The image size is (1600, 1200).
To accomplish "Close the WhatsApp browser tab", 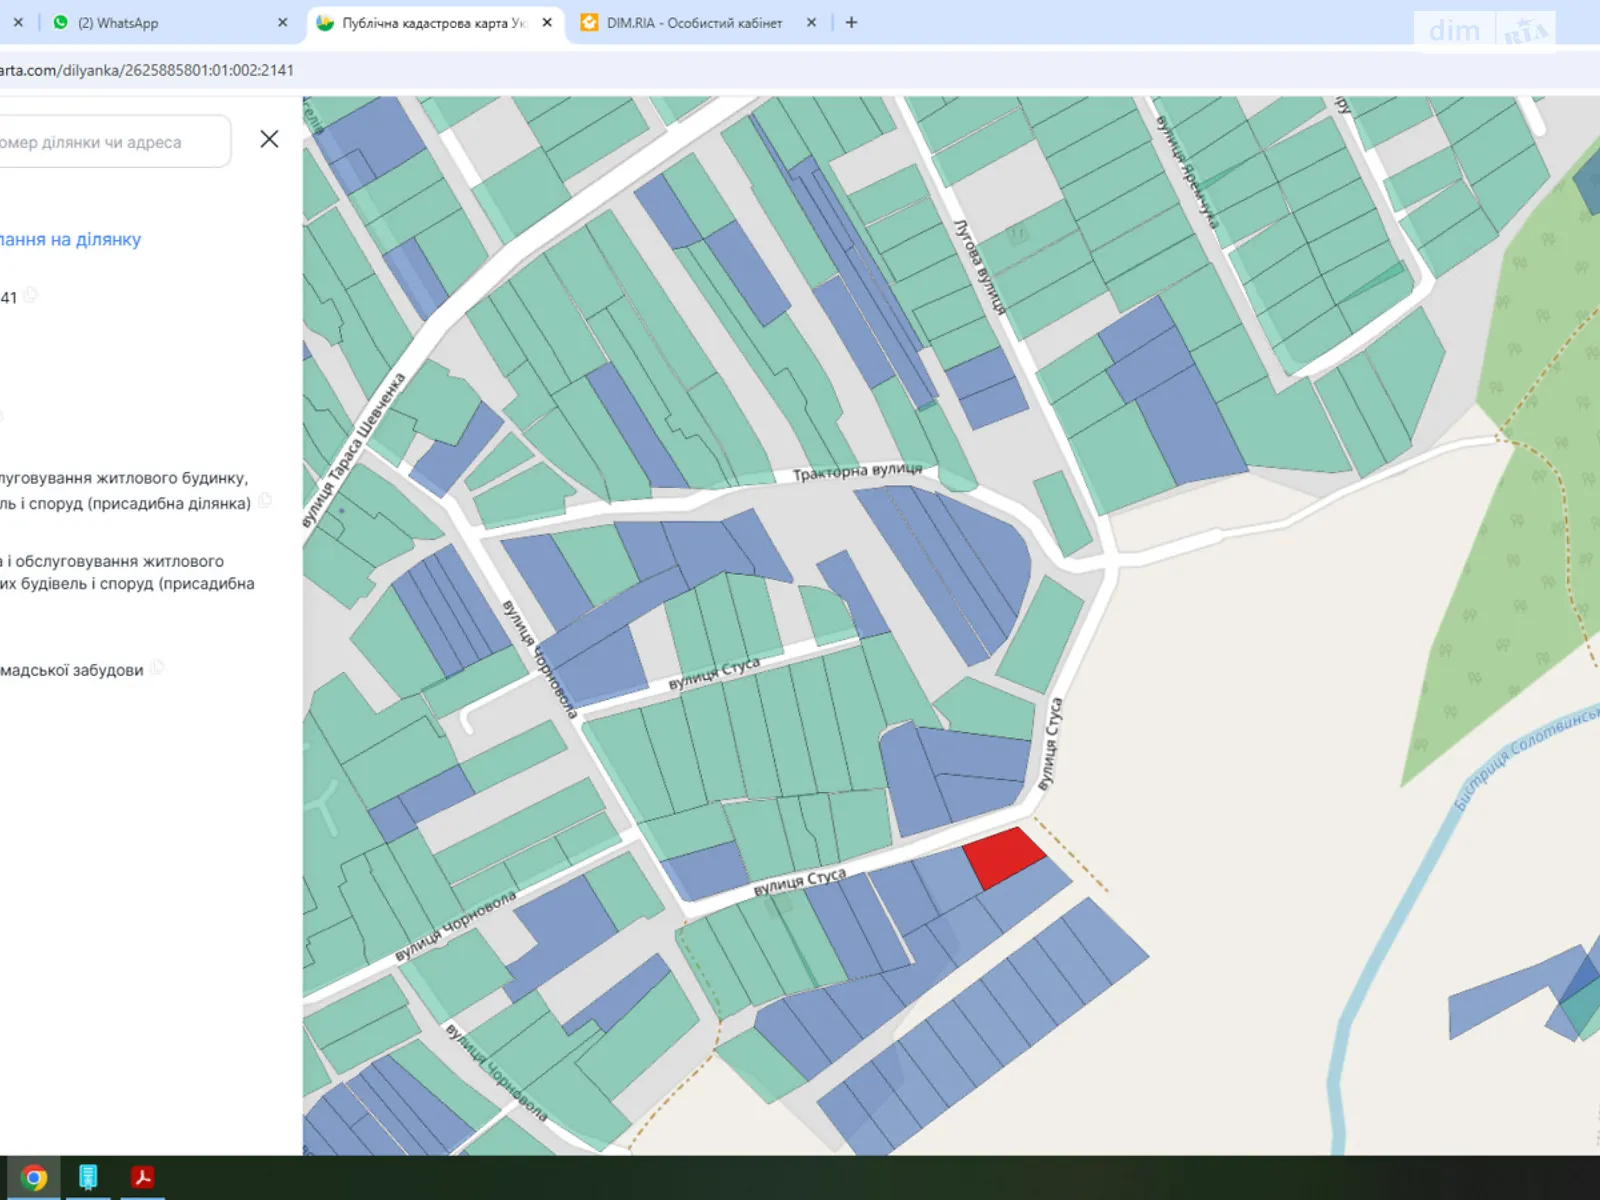I will pos(282,22).
